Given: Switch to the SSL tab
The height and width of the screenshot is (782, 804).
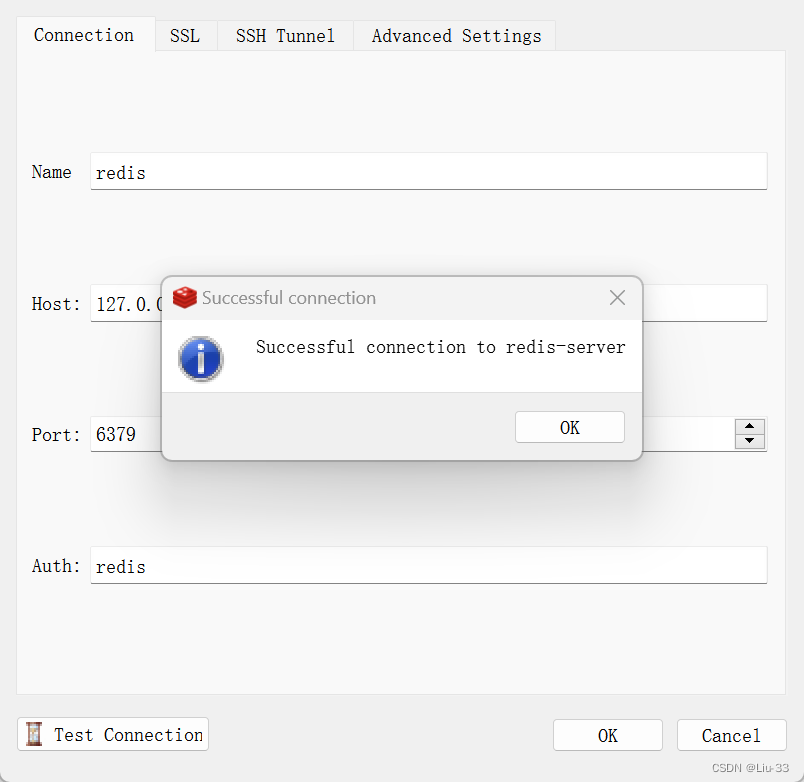Looking at the screenshot, I should pos(185,35).
